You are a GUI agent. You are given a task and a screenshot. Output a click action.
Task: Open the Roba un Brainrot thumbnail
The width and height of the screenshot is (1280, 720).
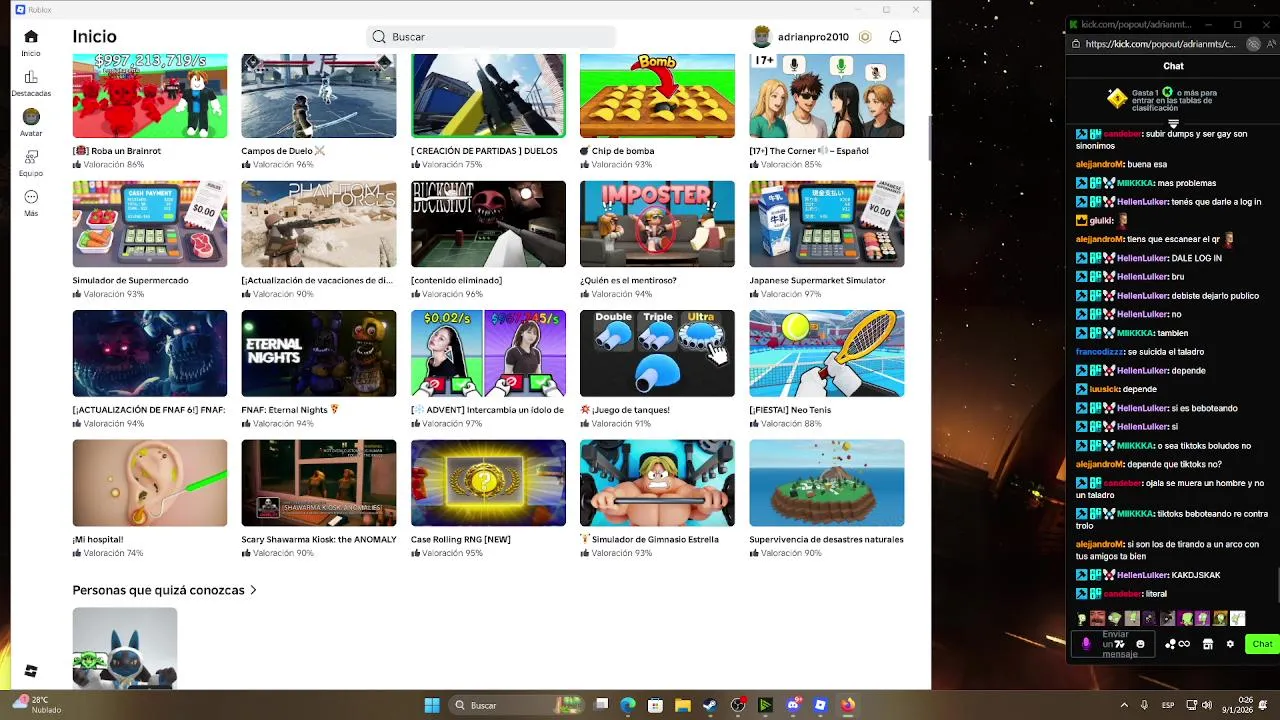tap(150, 96)
